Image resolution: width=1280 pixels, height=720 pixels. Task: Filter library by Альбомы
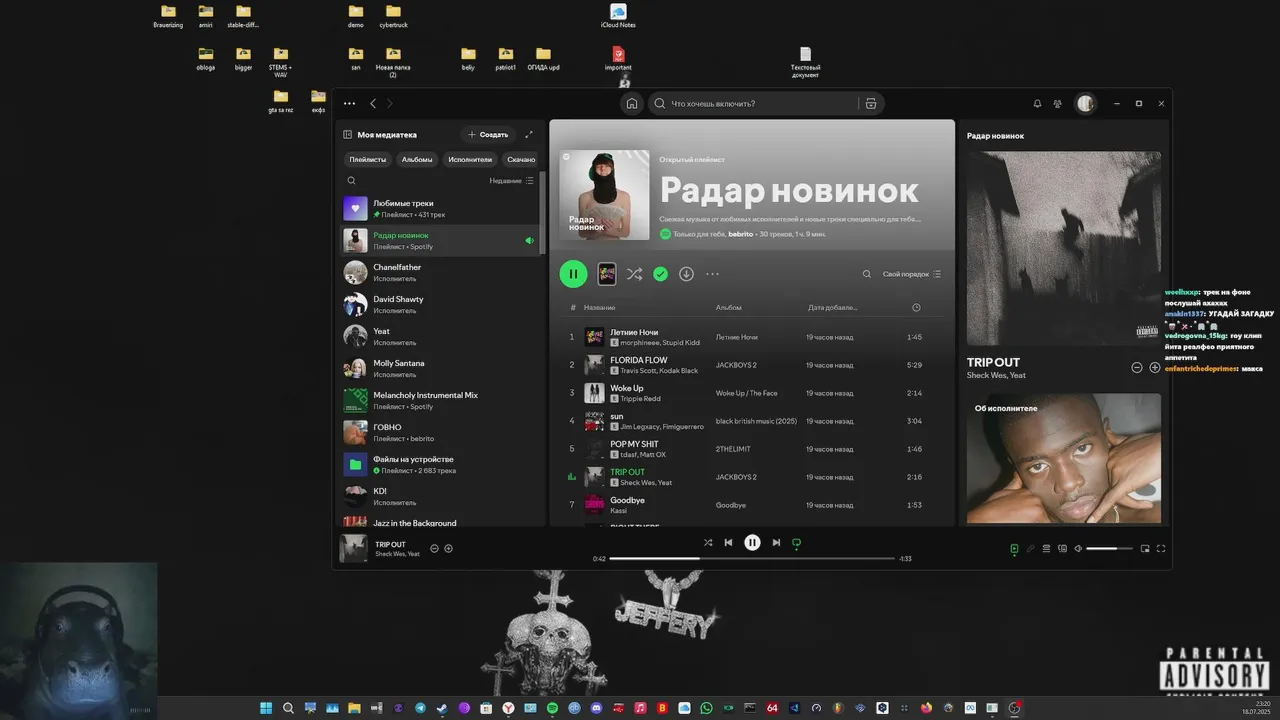pyautogui.click(x=417, y=159)
